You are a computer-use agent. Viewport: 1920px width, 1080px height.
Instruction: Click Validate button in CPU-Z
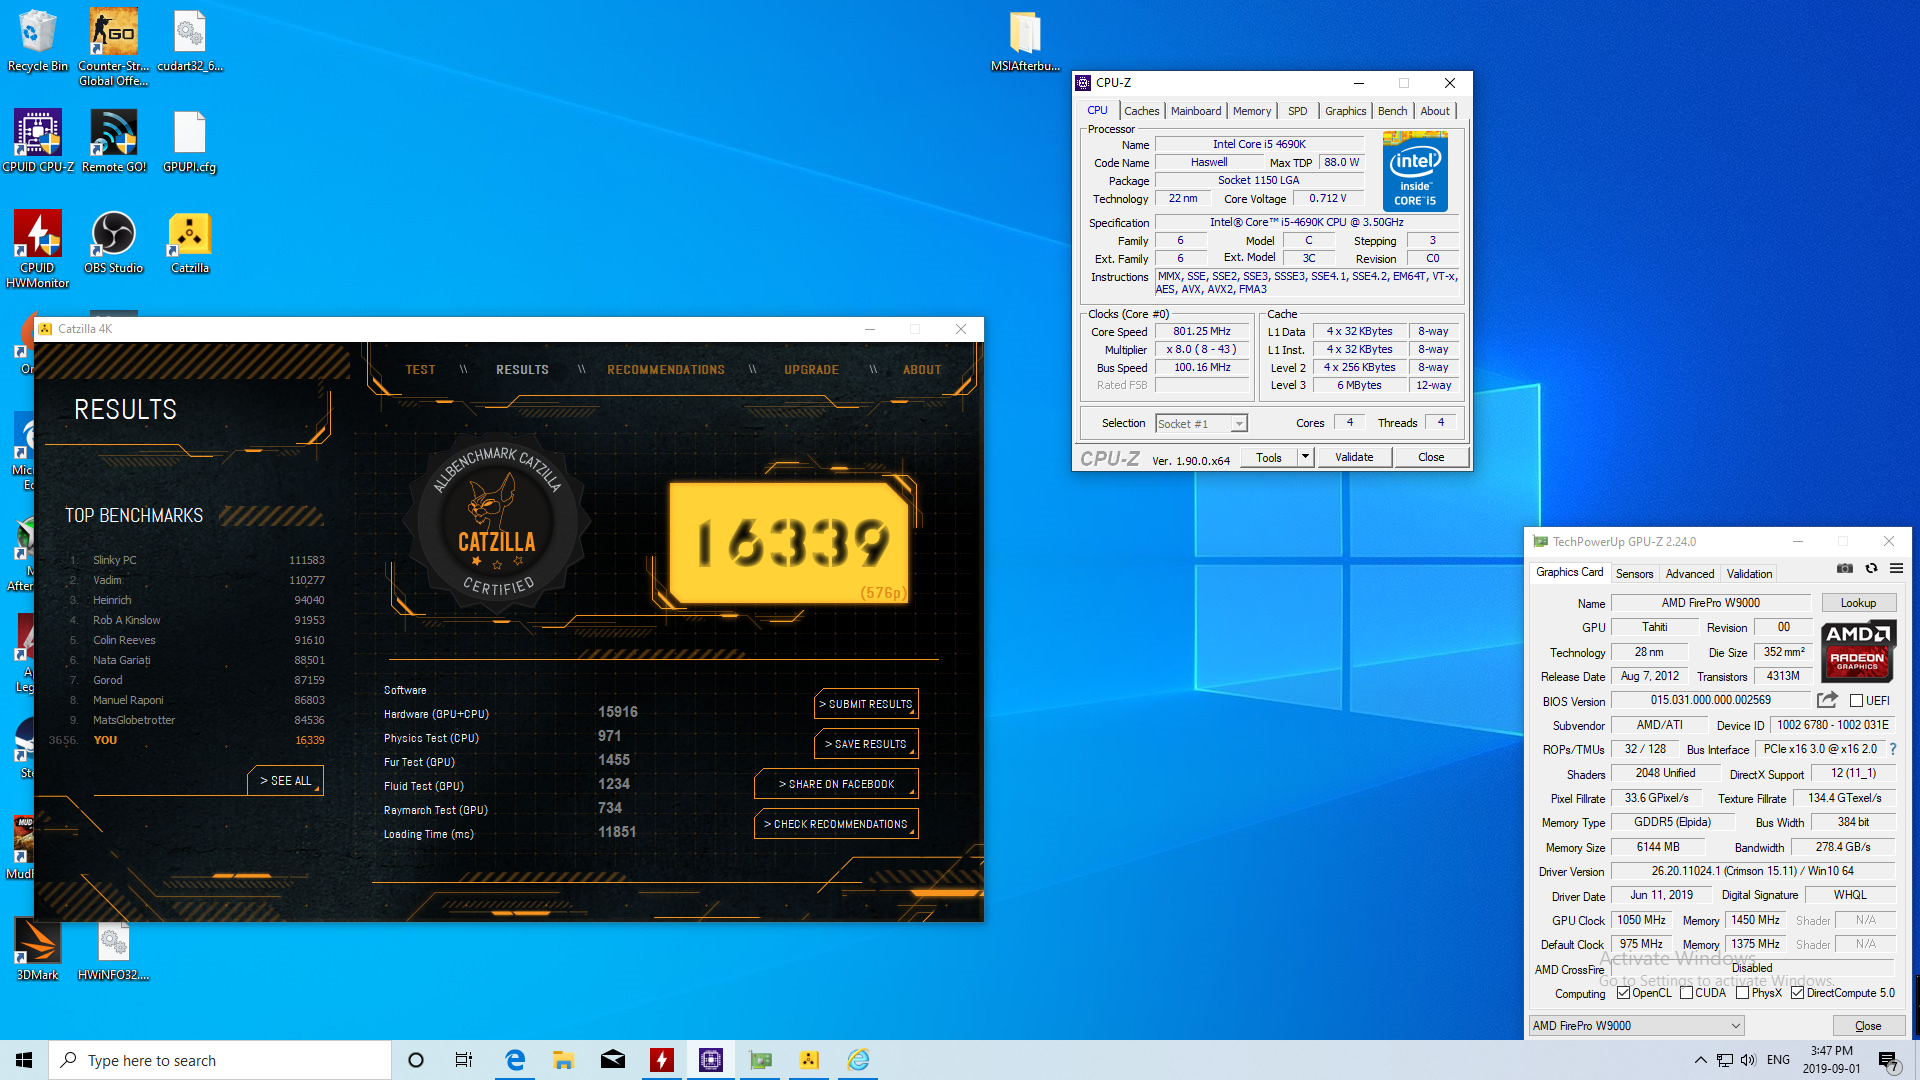[1354, 457]
